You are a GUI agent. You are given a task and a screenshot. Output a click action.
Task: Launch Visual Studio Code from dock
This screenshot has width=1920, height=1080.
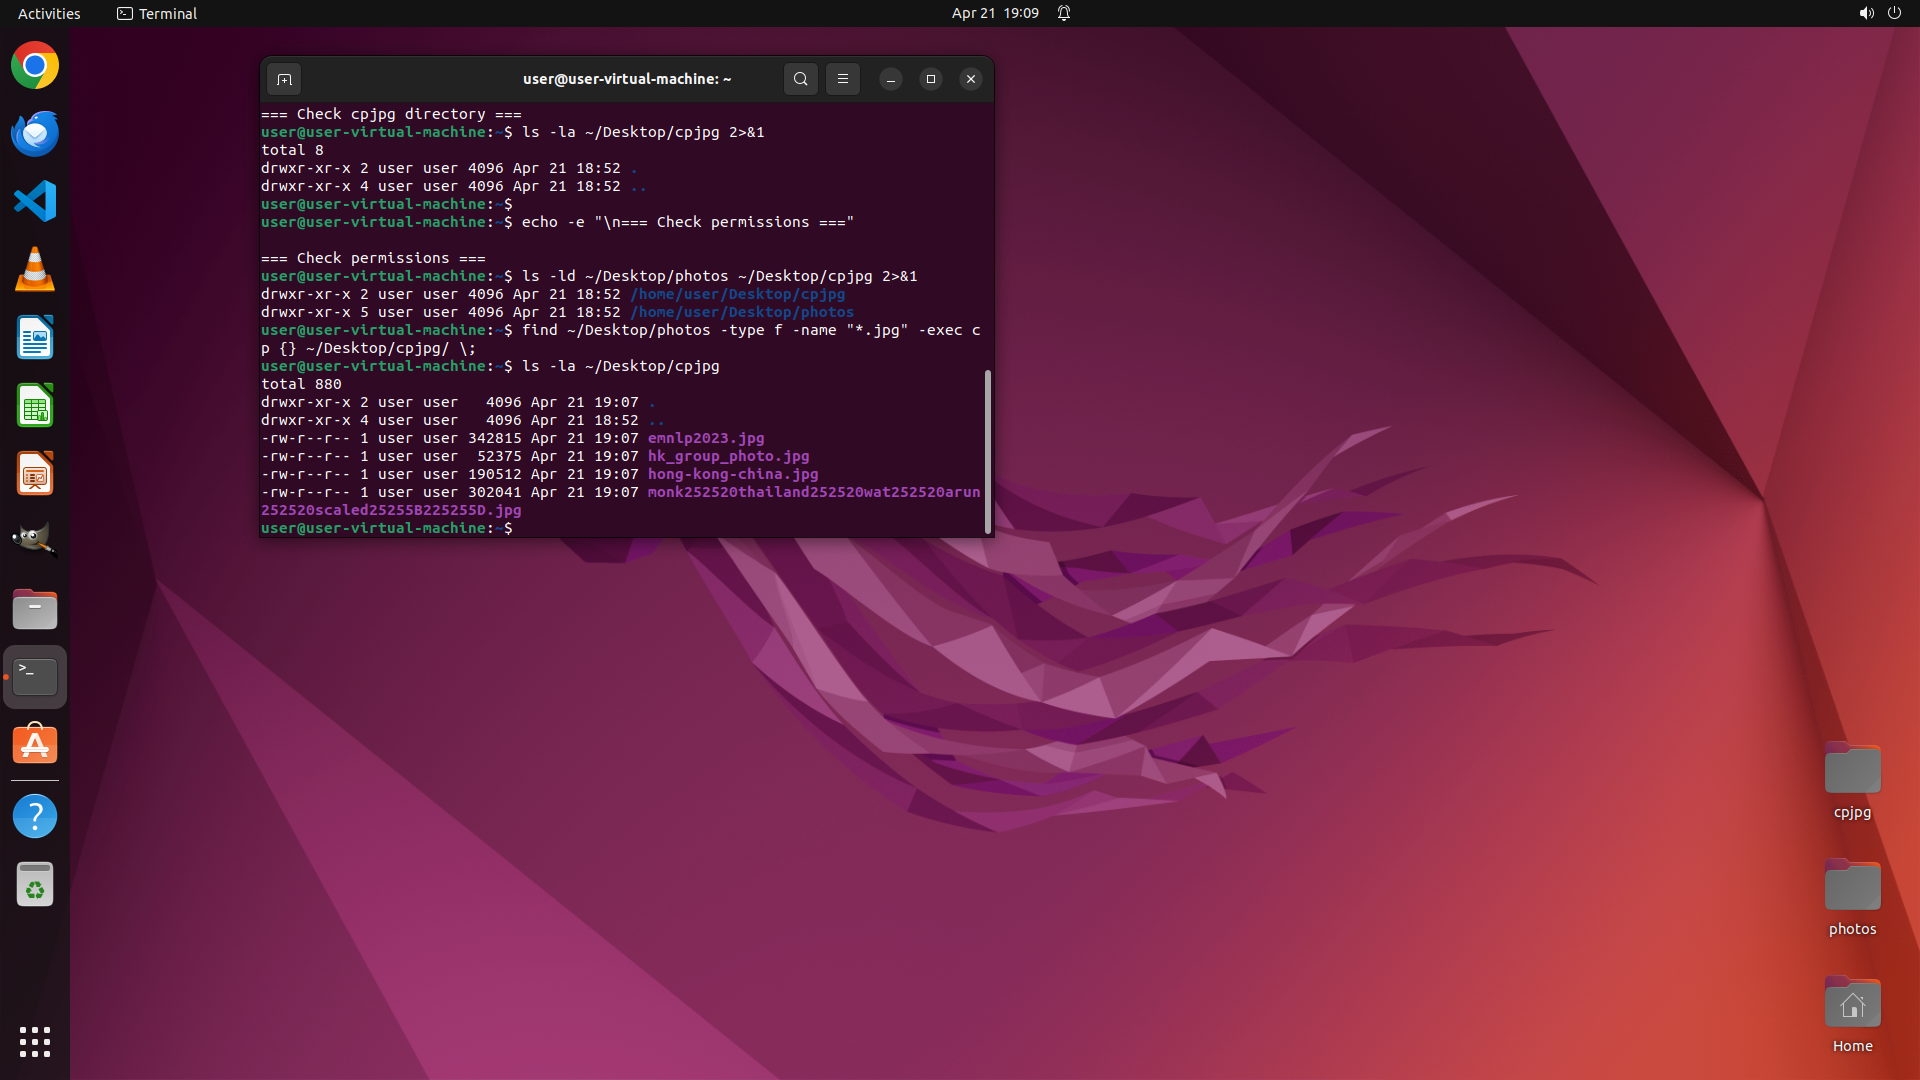point(35,202)
